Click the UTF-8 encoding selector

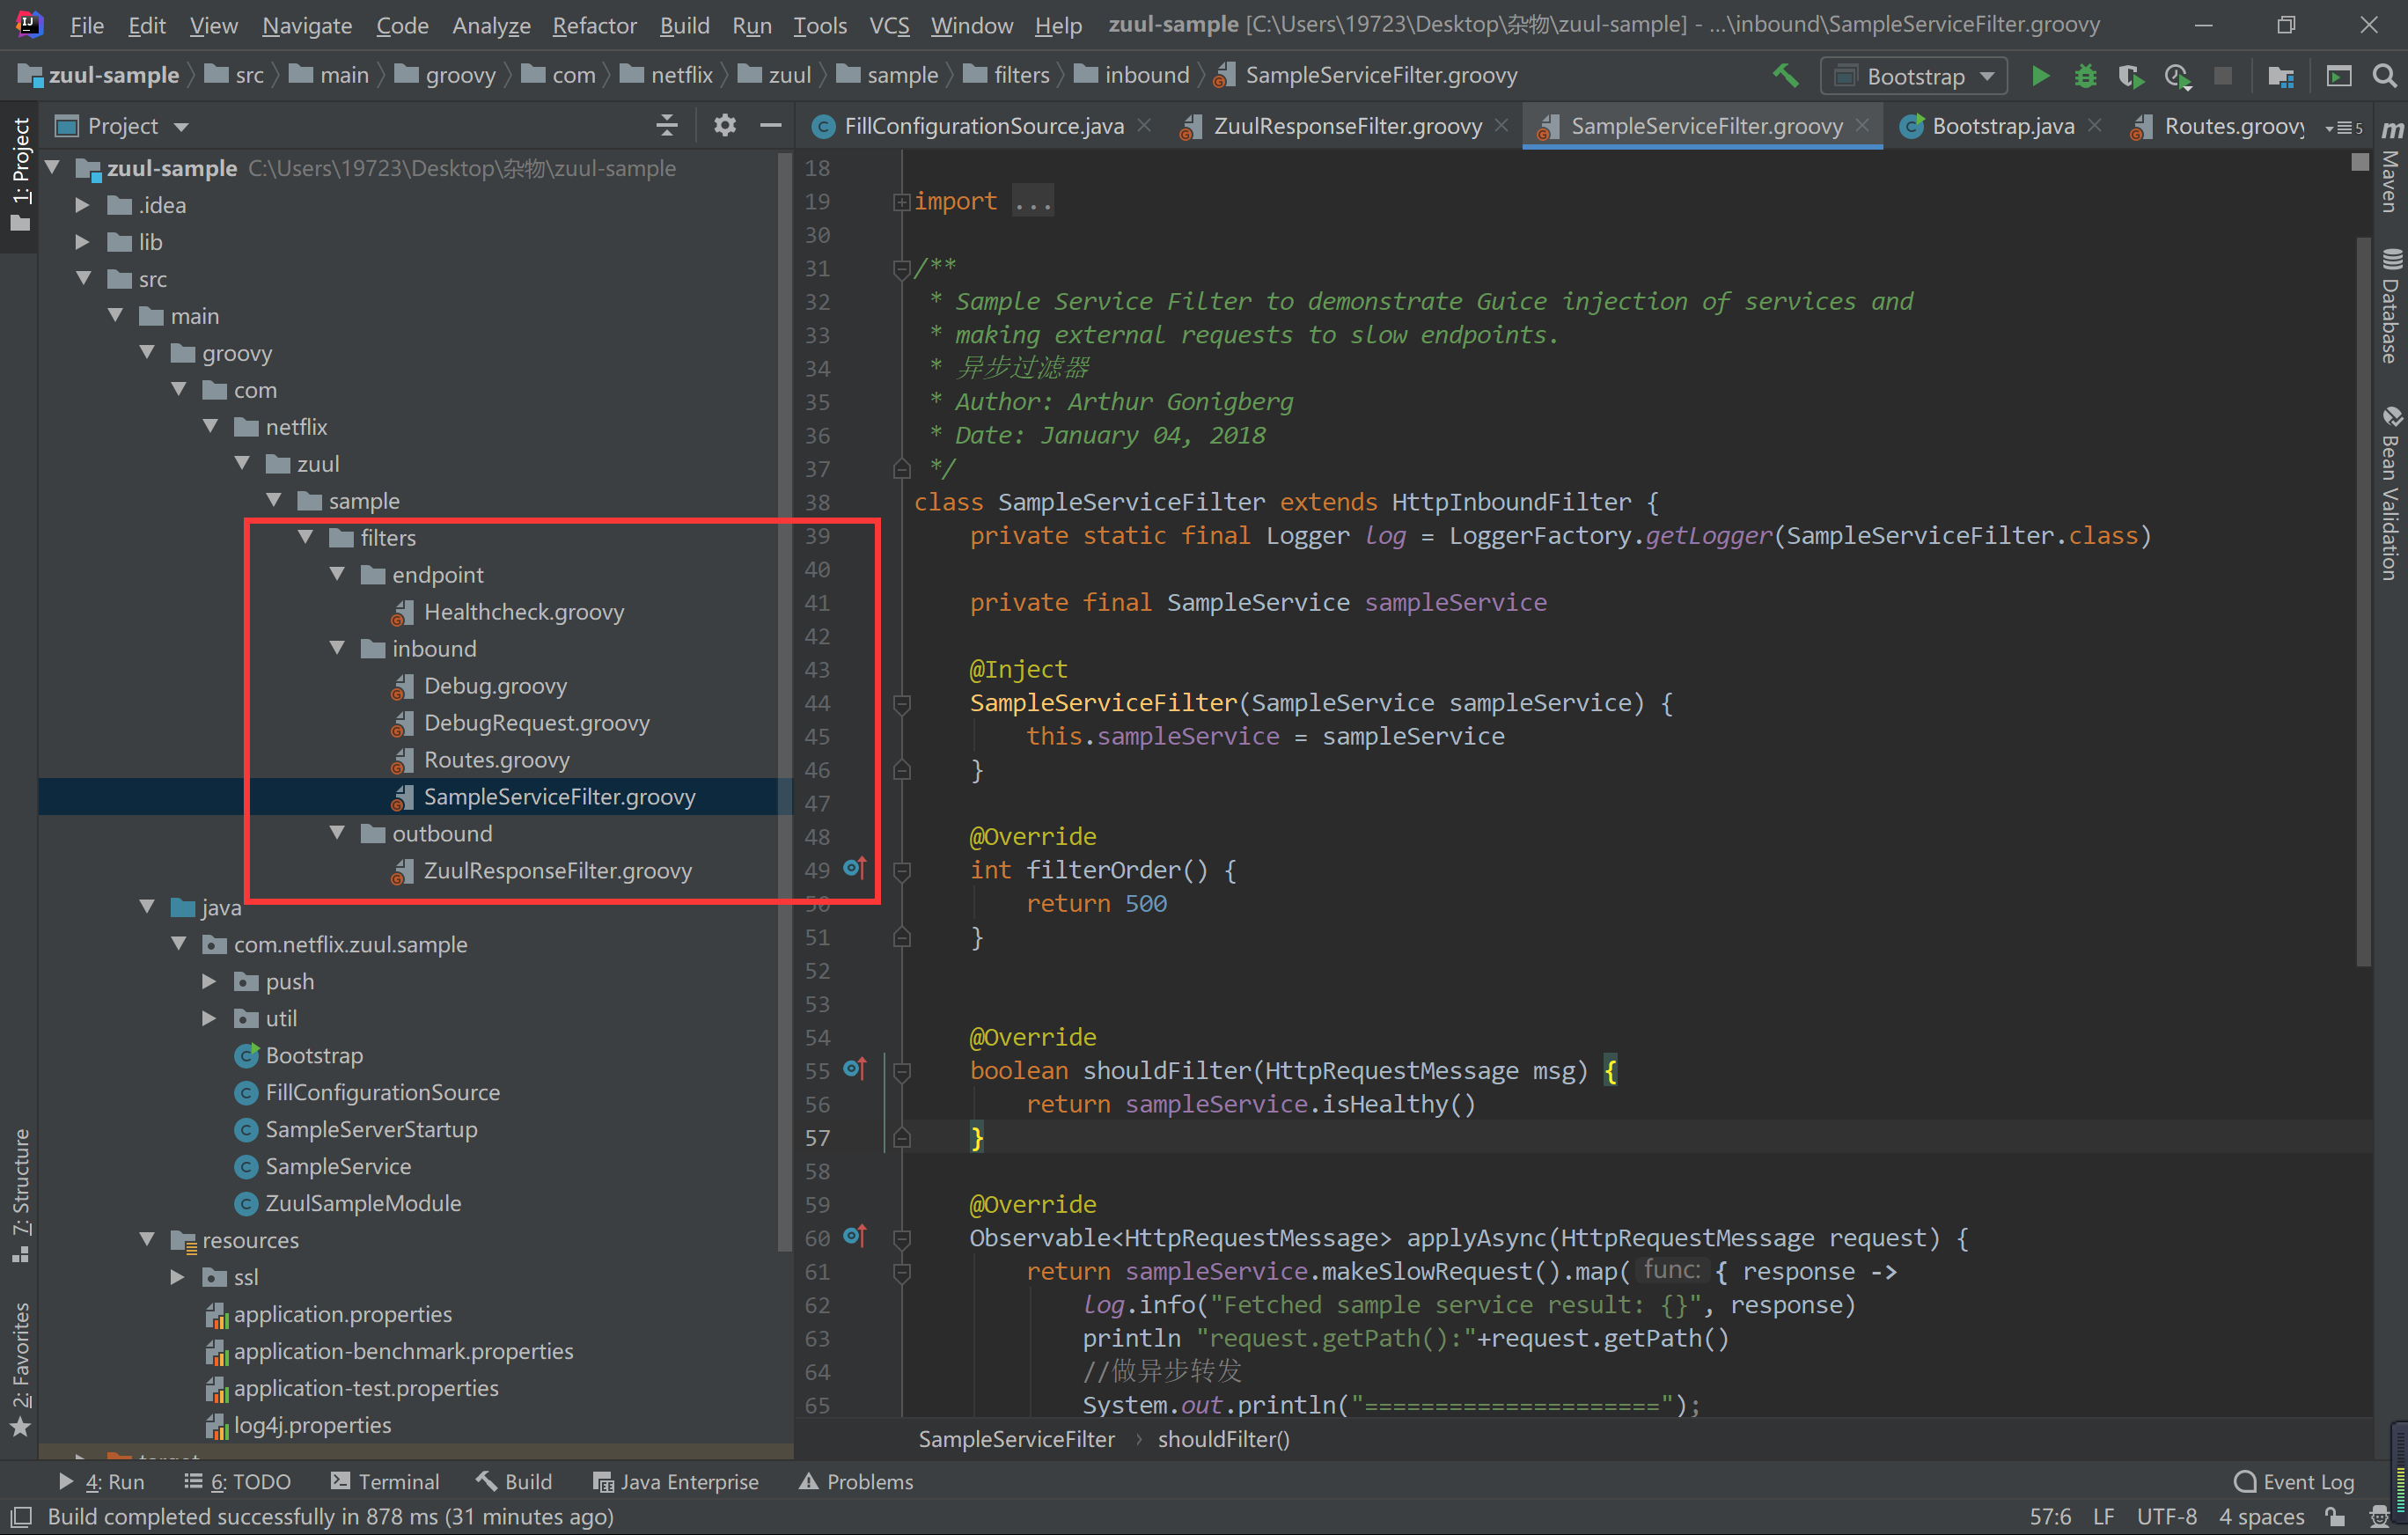point(2166,1516)
